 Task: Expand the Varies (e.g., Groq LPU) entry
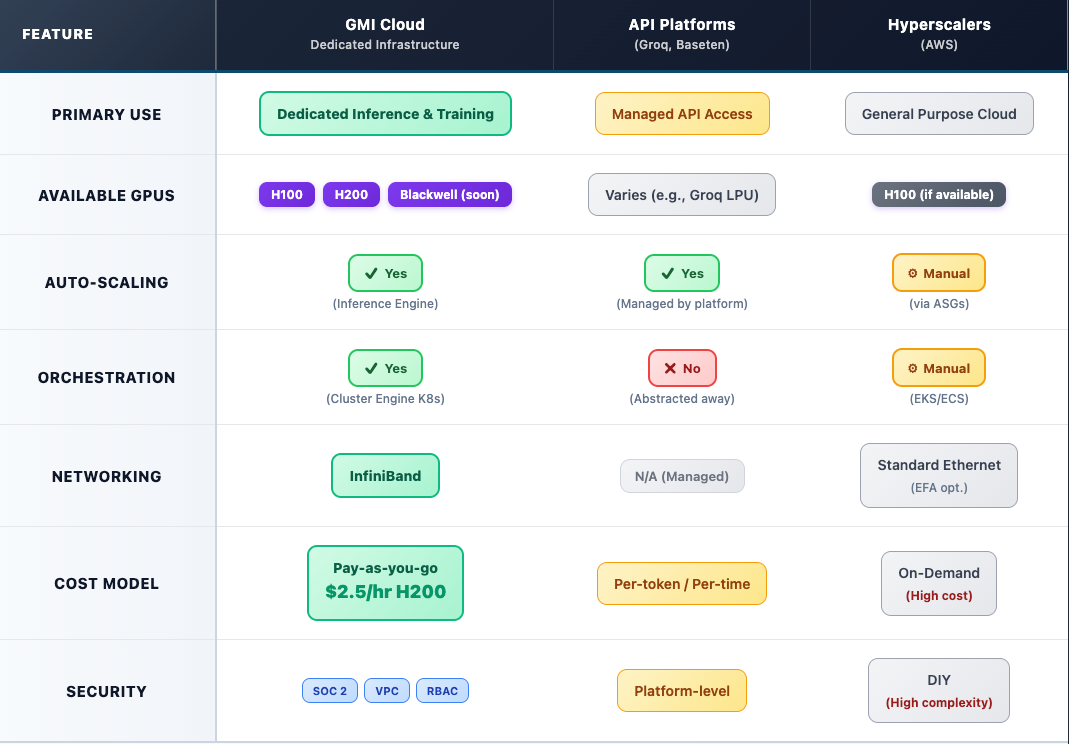point(682,194)
